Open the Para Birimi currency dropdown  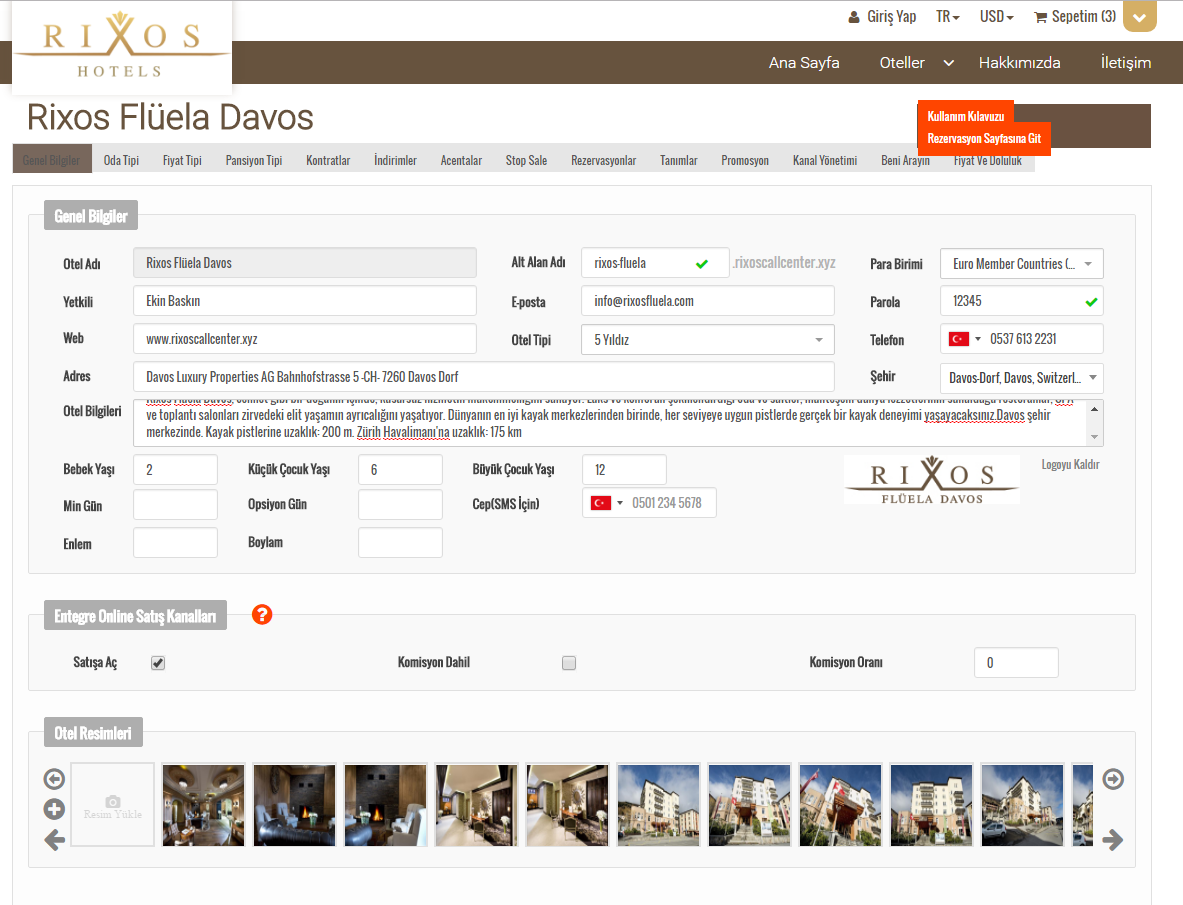click(x=1022, y=264)
